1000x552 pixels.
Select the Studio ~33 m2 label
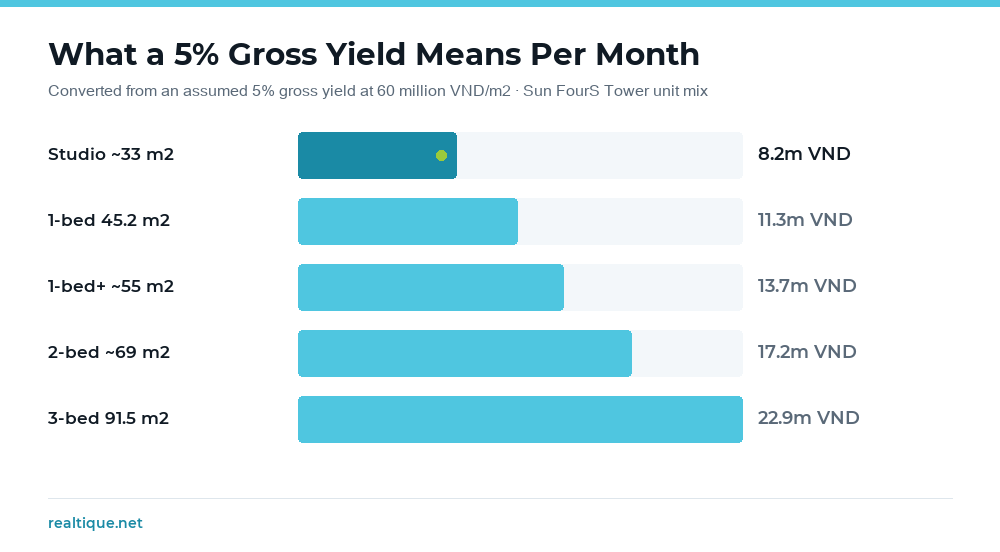111,154
